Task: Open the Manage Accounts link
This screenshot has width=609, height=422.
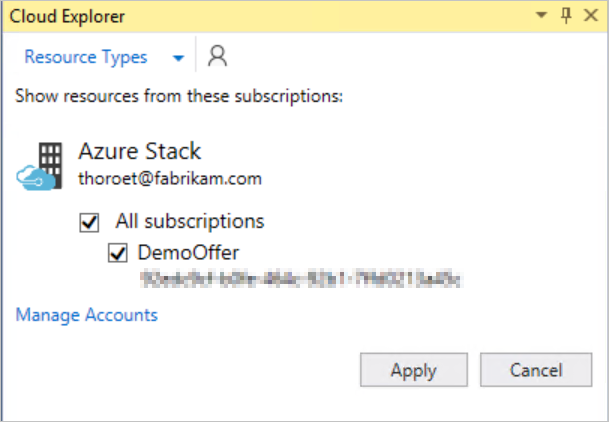Action: coord(87,315)
